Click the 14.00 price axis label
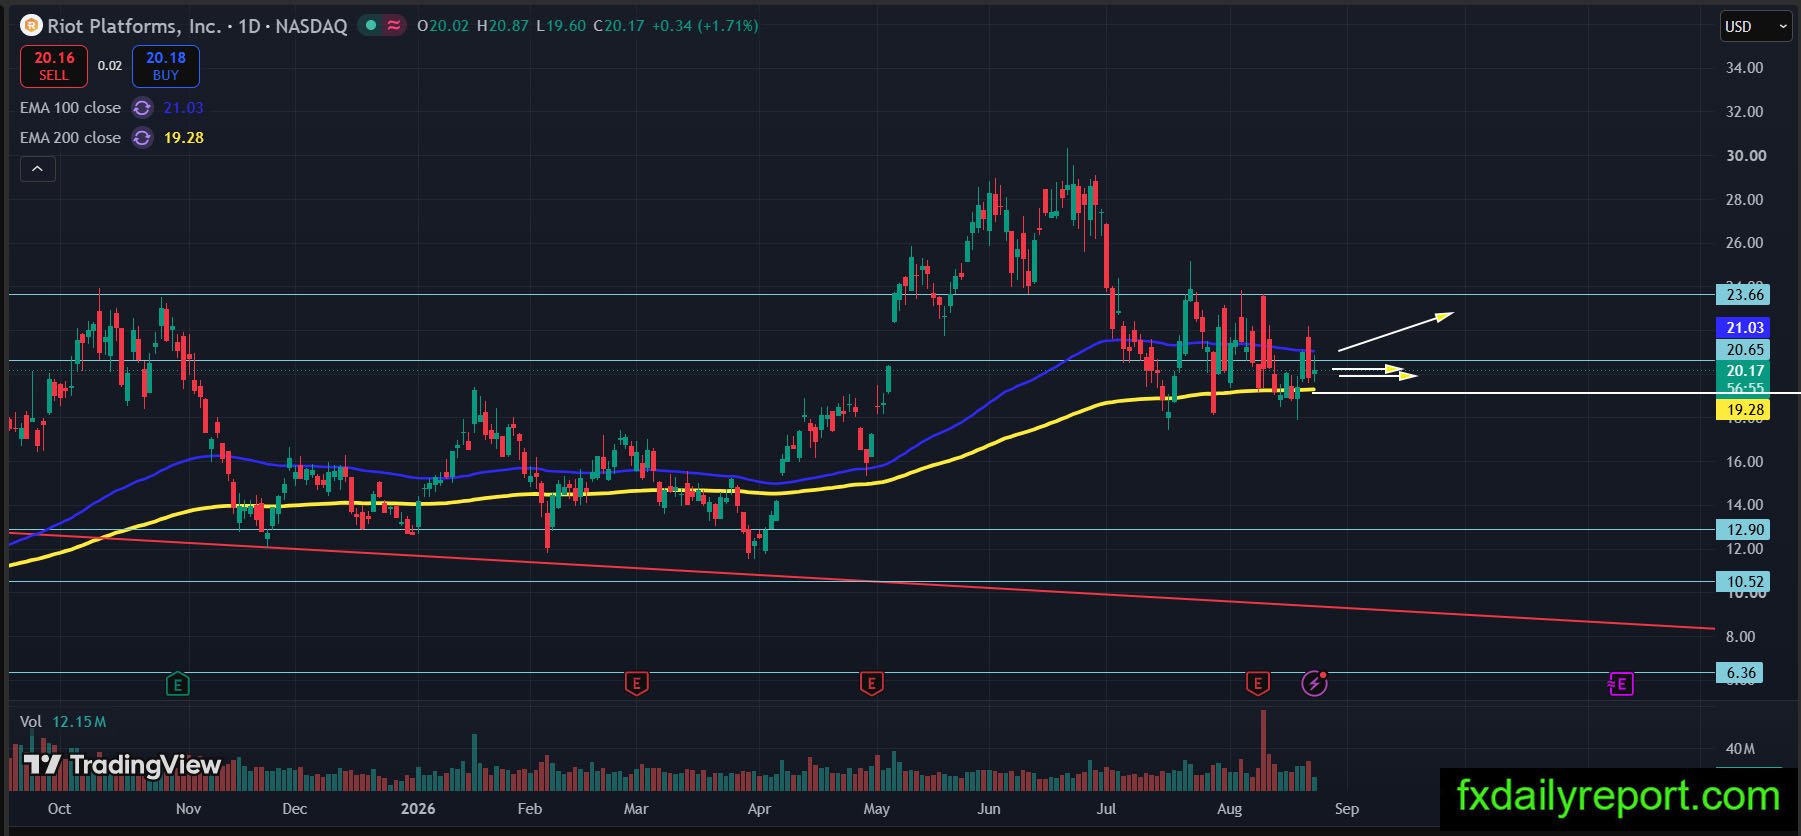Screen dimensions: 1801x836 tap(1745, 505)
